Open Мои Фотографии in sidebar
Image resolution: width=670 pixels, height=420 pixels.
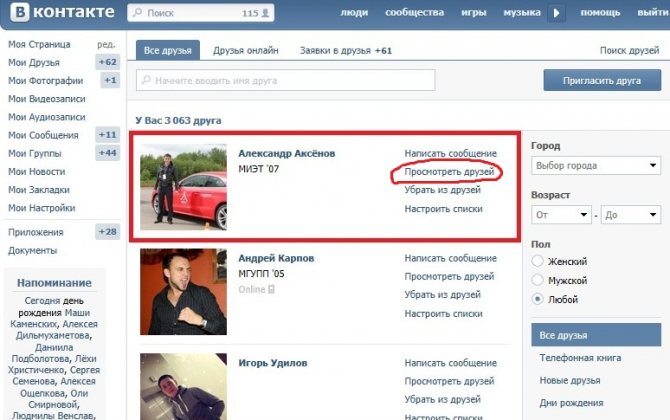pos(46,80)
